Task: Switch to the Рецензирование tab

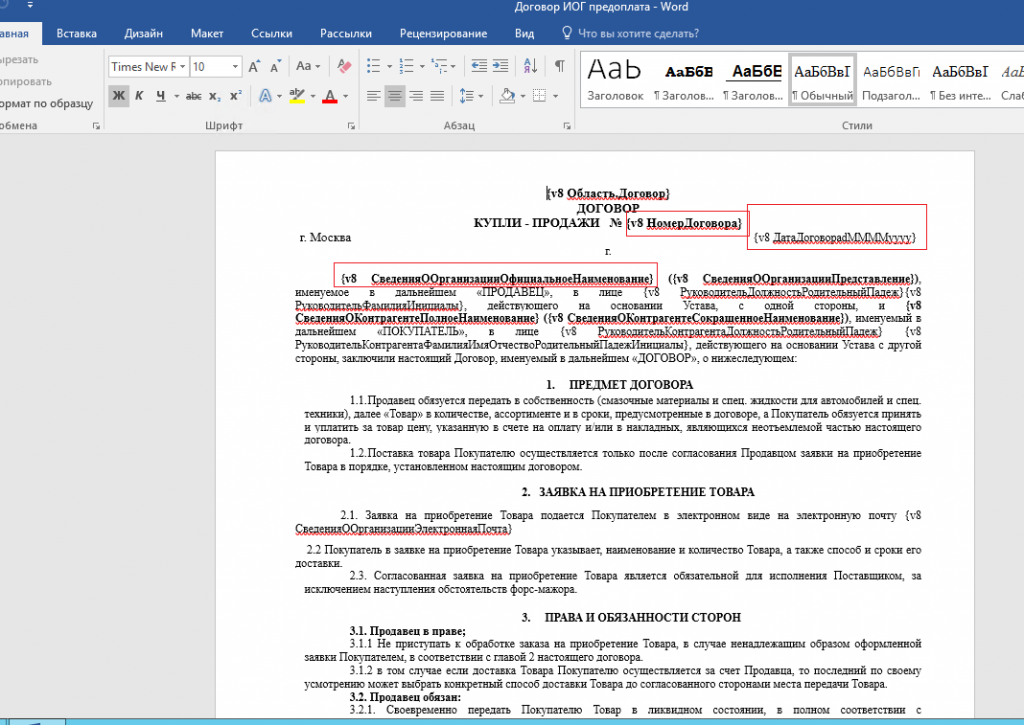Action: point(443,33)
